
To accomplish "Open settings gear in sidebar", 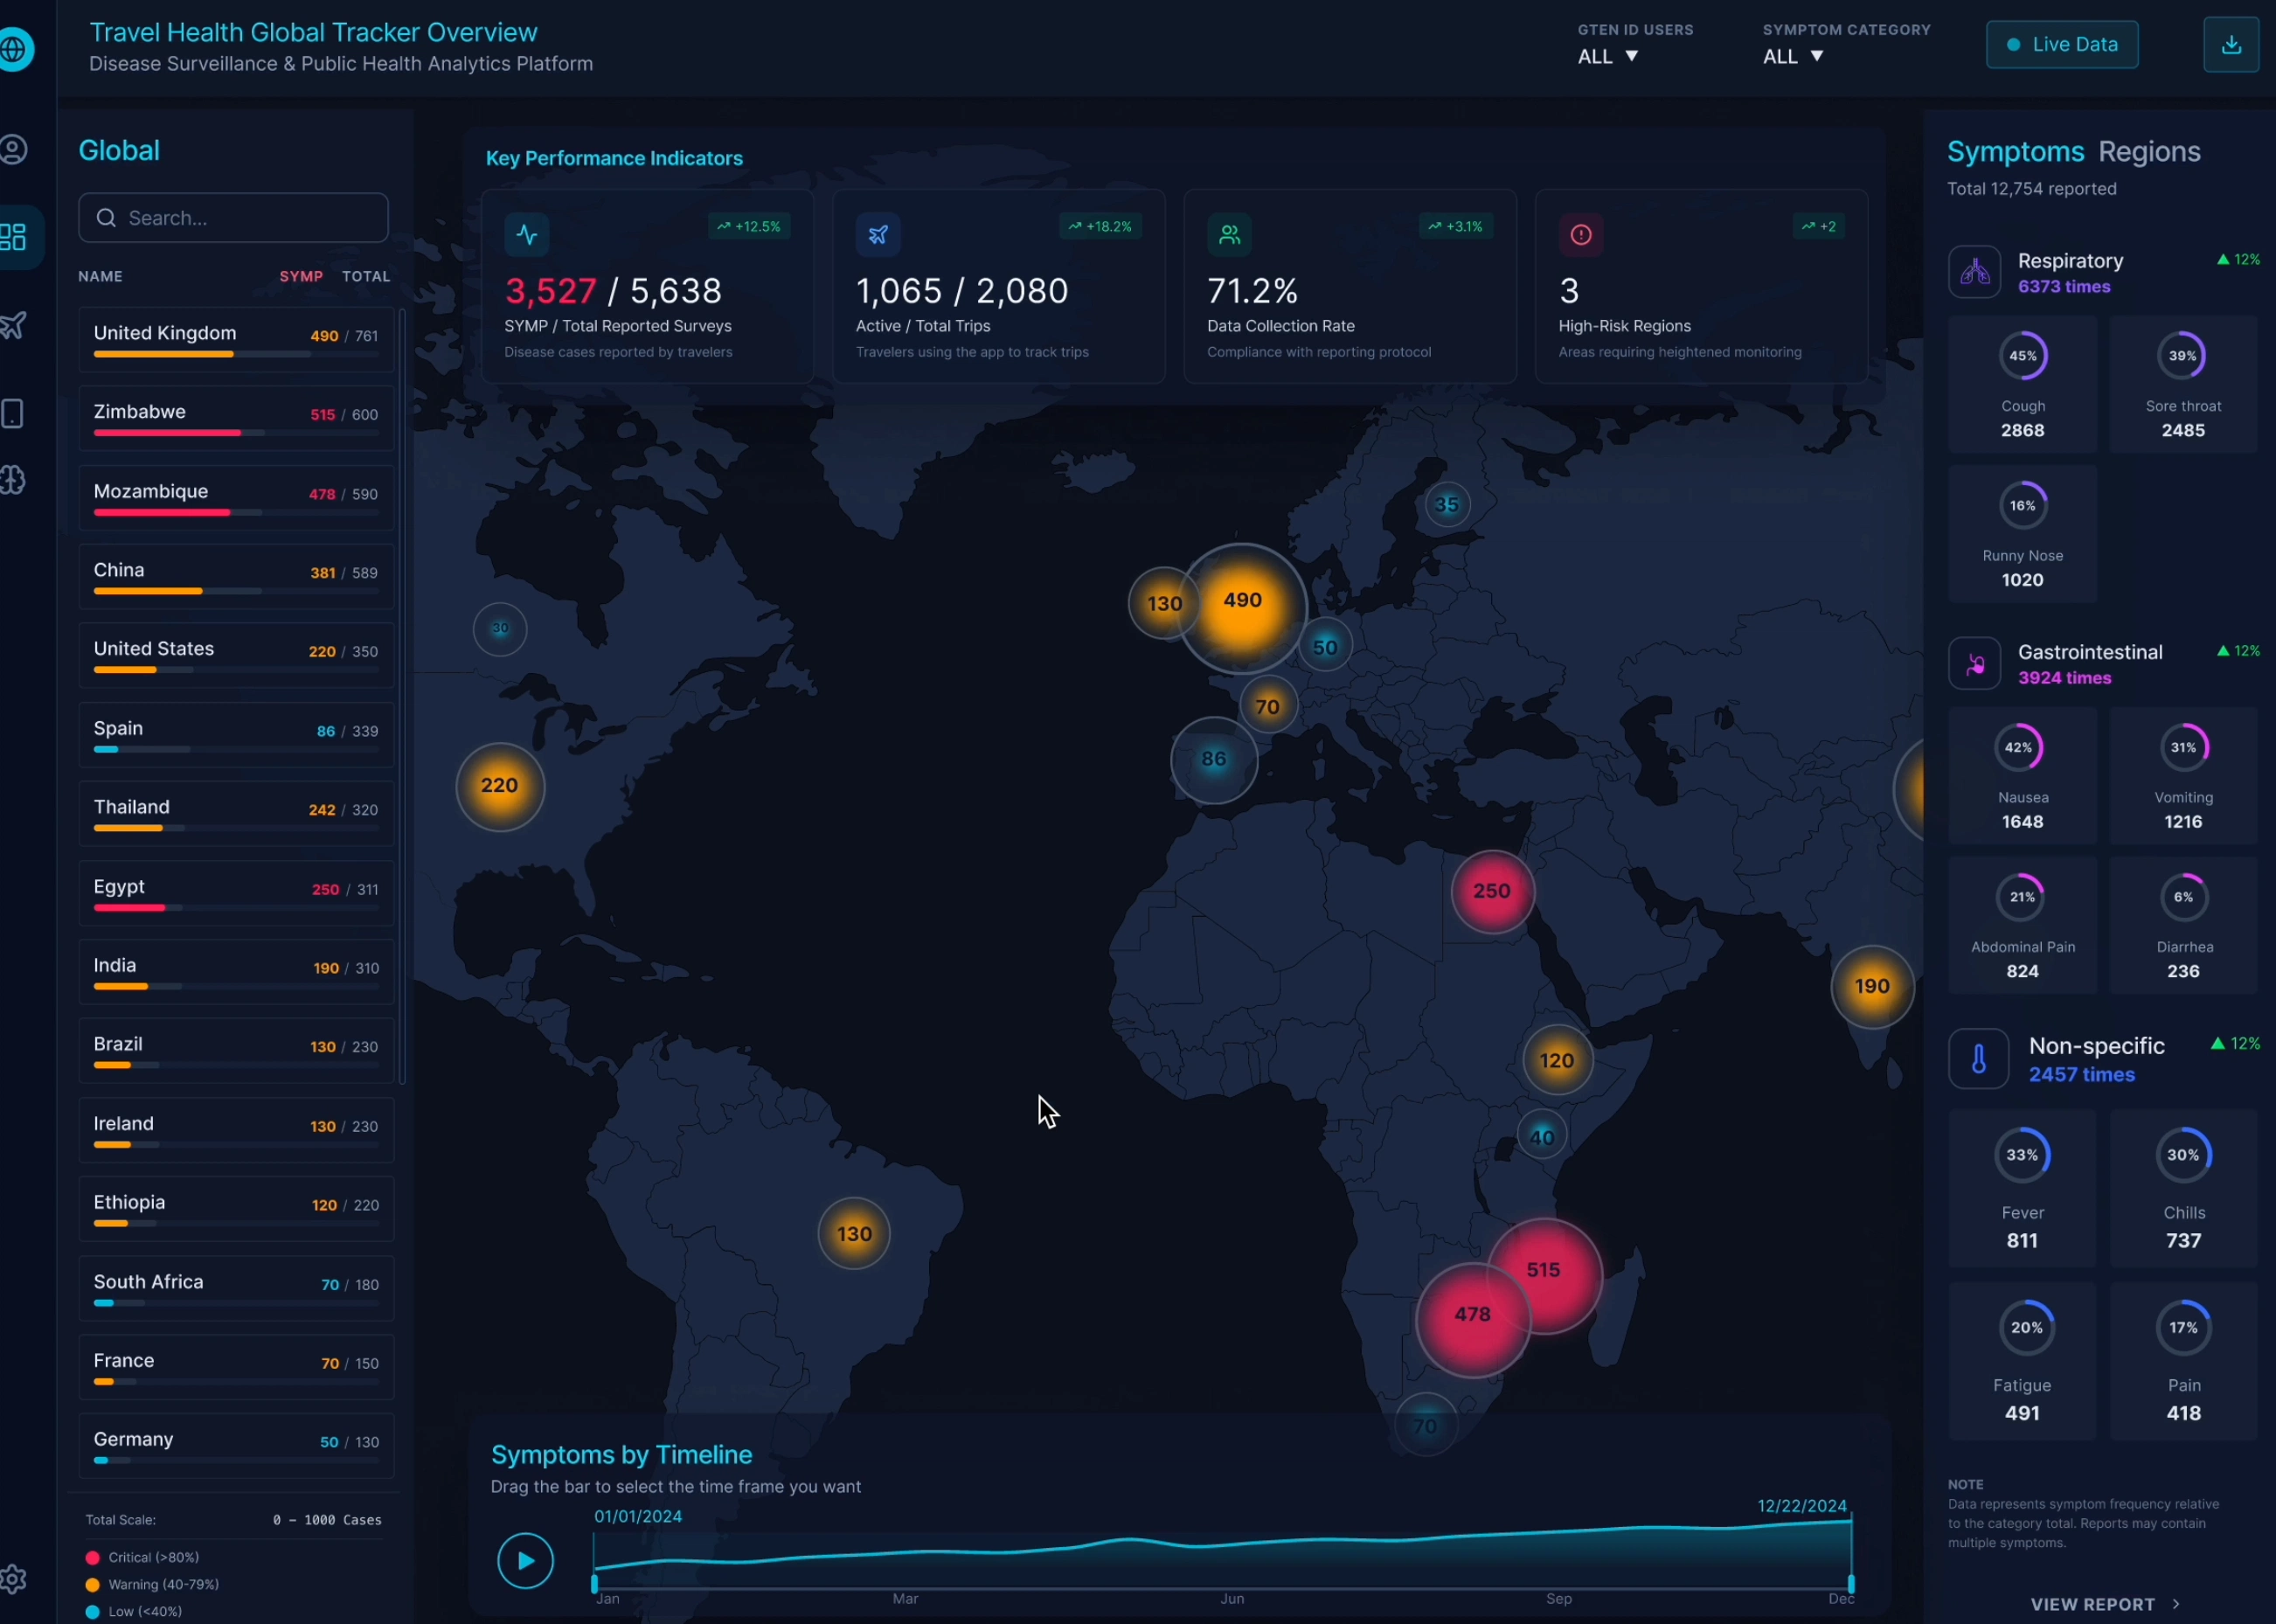I will (x=14, y=1579).
